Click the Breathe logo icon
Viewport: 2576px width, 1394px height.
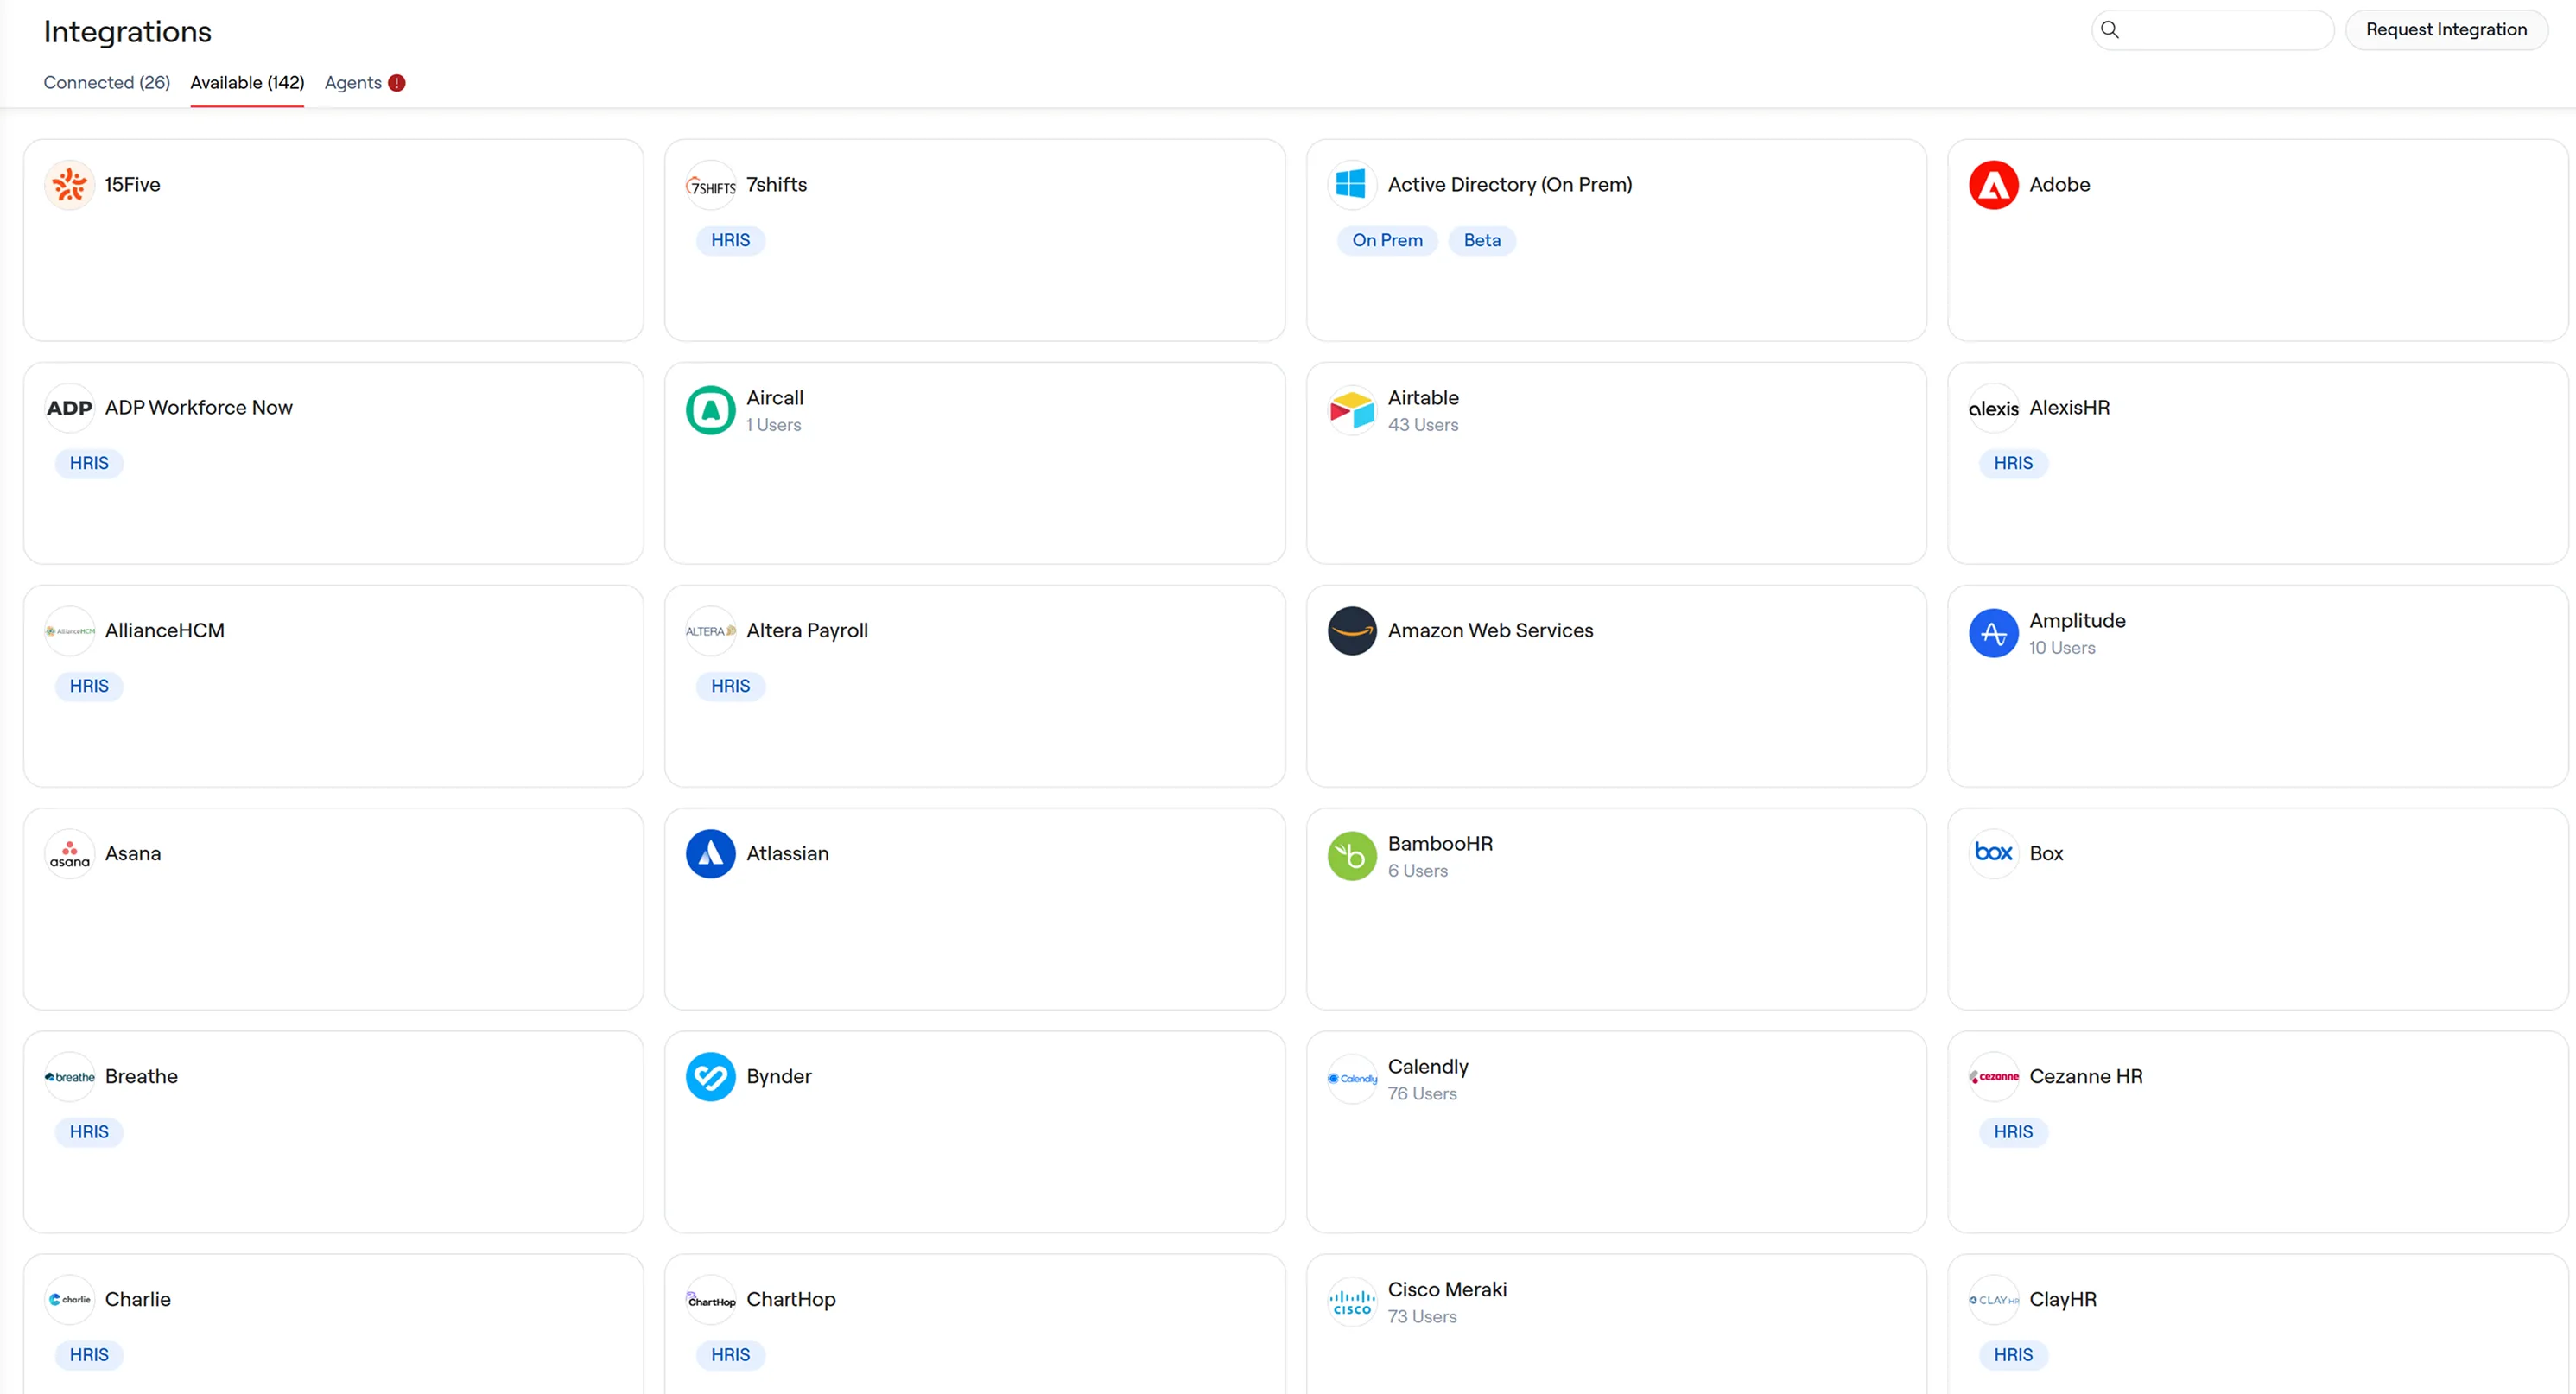click(x=70, y=1077)
